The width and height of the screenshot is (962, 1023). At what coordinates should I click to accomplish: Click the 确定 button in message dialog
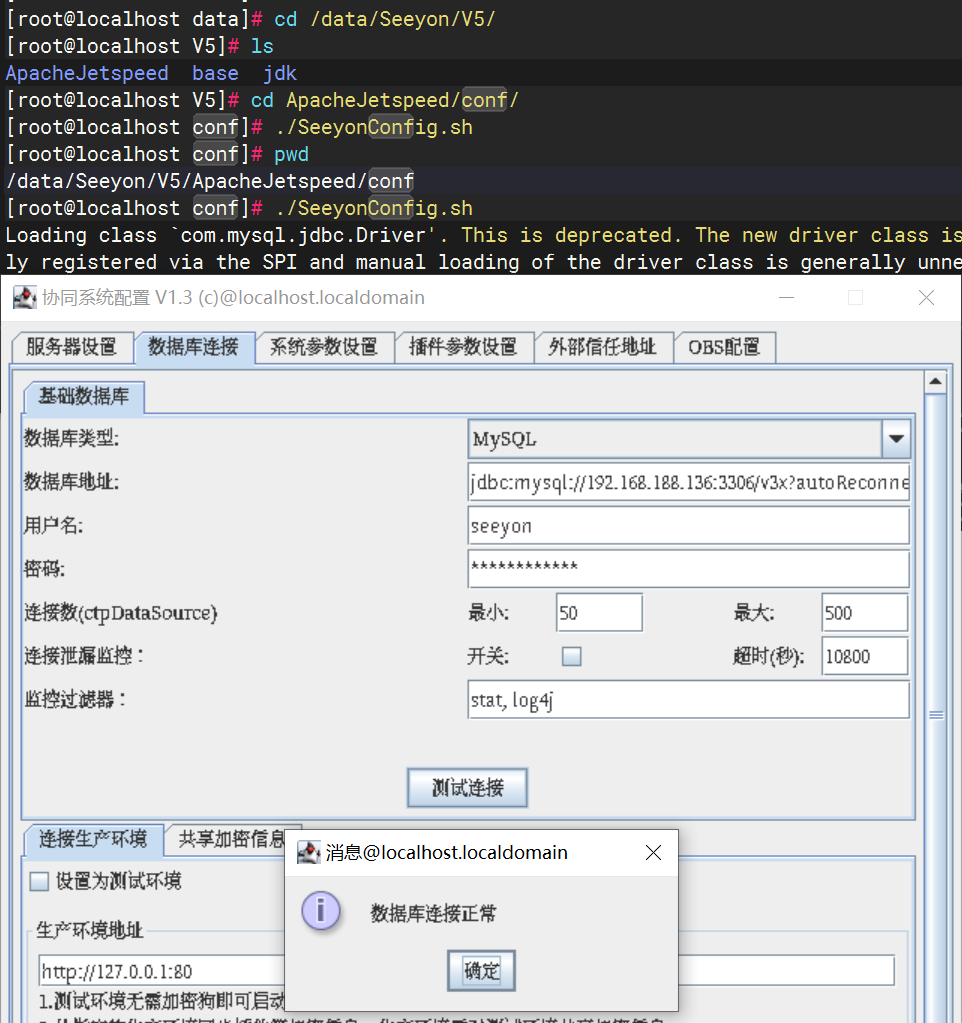point(481,971)
